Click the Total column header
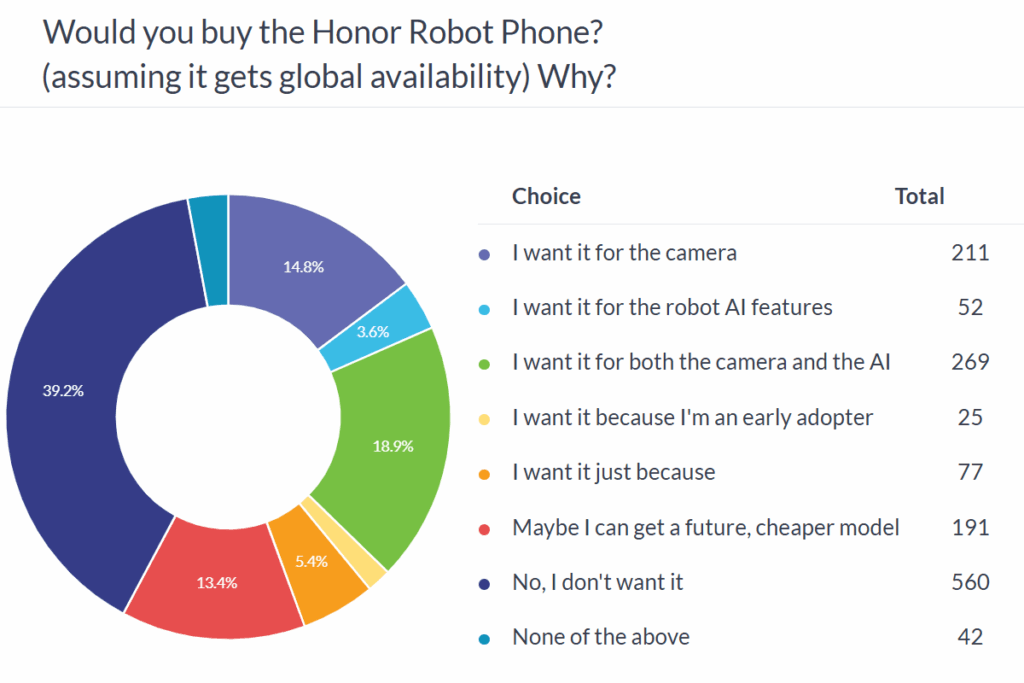Screen dimensions: 1024x683 919,196
